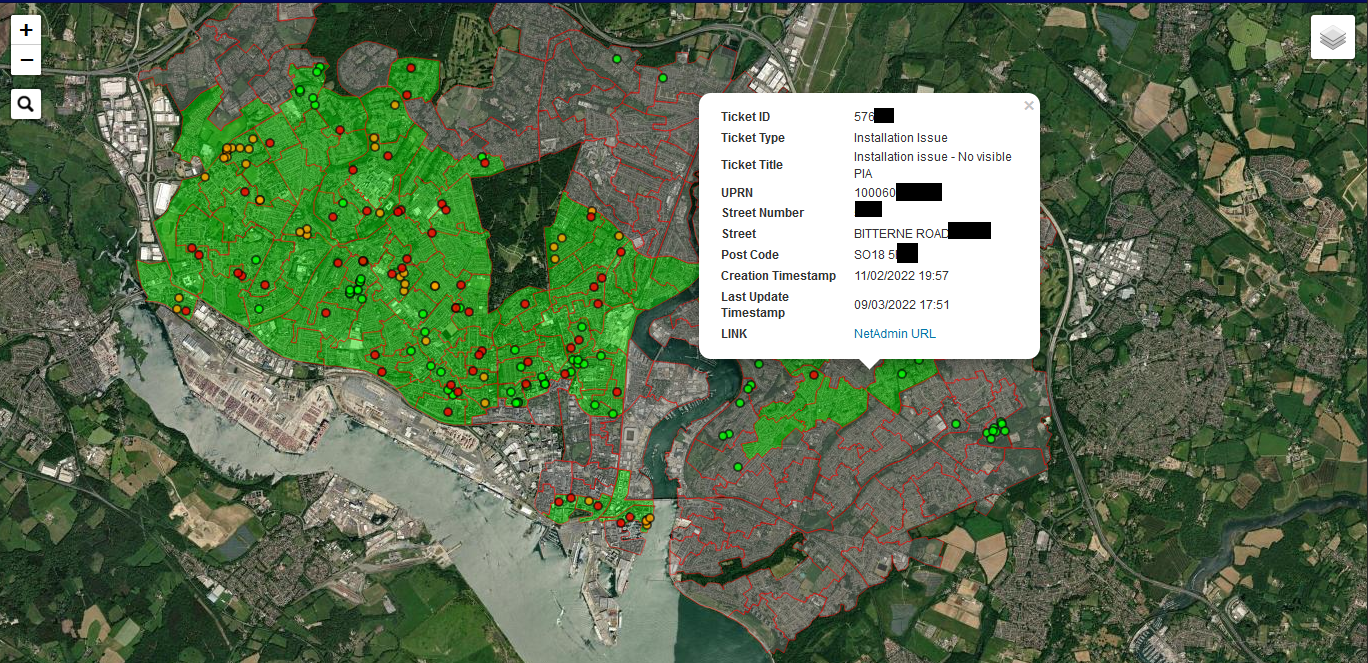Select the Ticket Title label

[752, 165]
